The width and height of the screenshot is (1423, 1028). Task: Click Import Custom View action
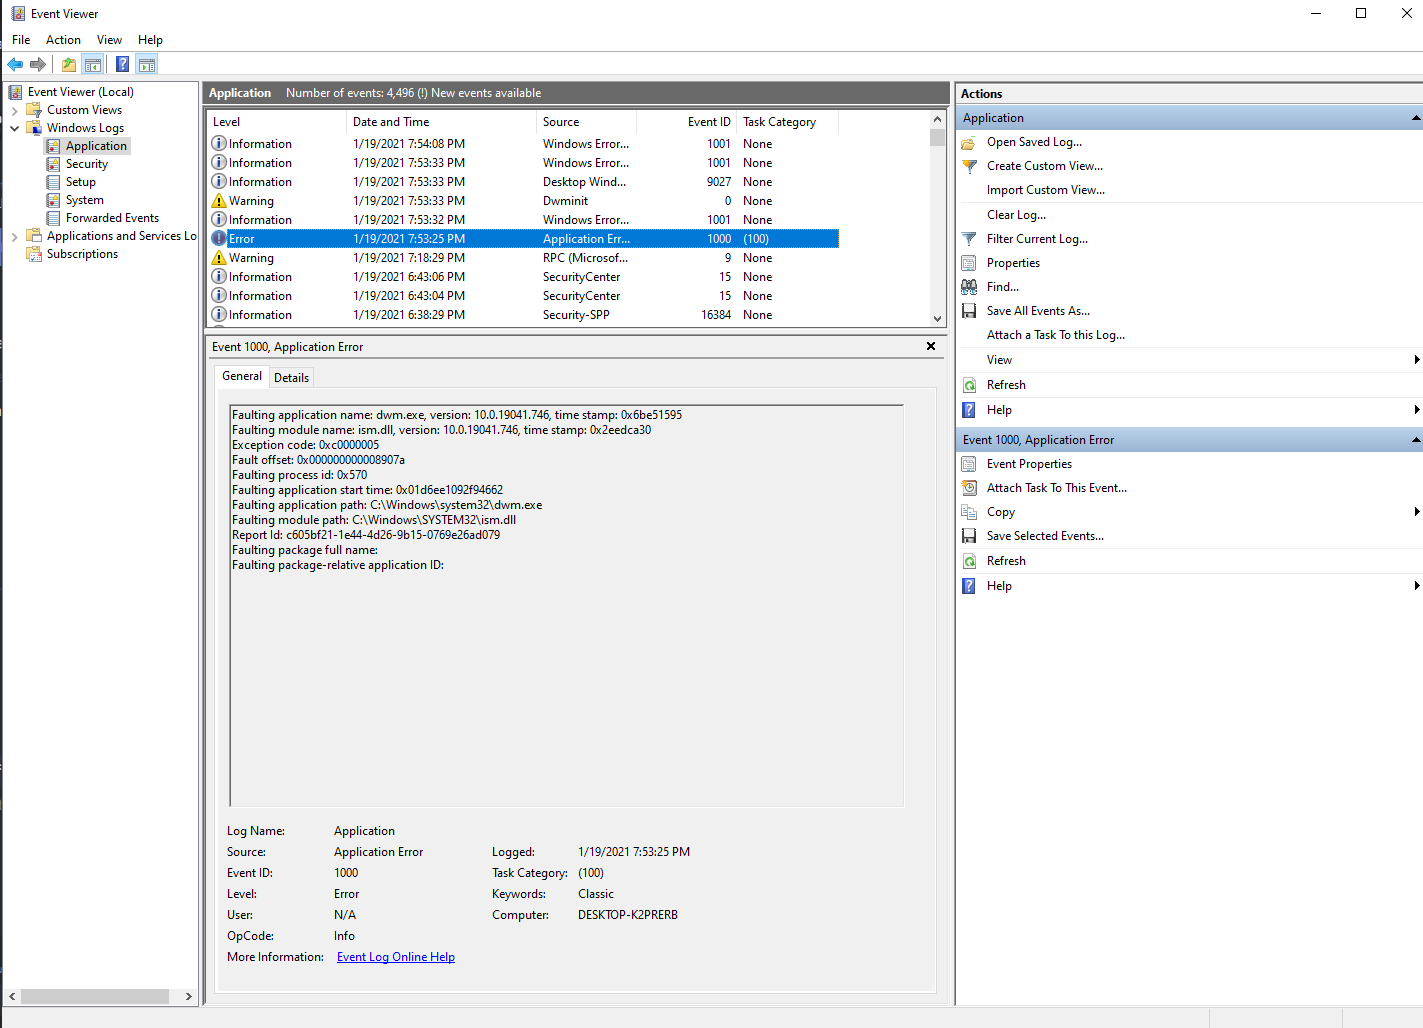click(x=1046, y=190)
